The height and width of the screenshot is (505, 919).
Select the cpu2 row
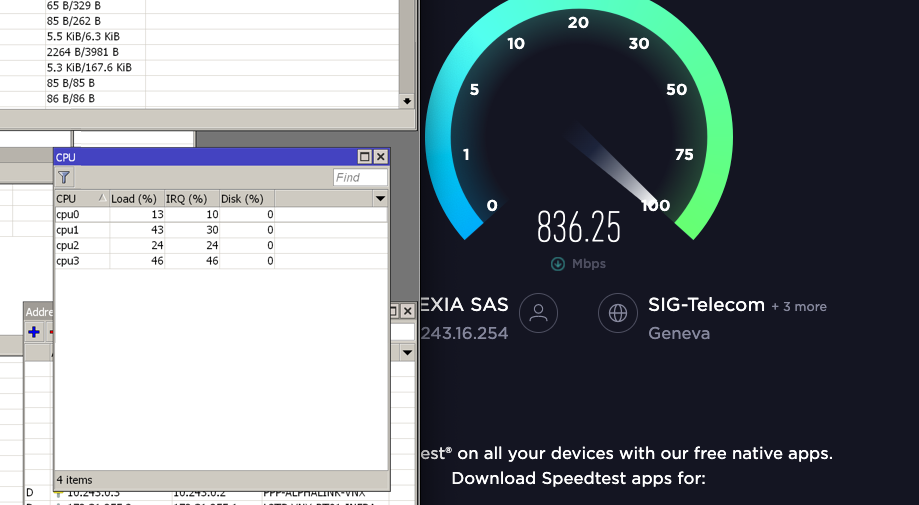tap(221, 245)
